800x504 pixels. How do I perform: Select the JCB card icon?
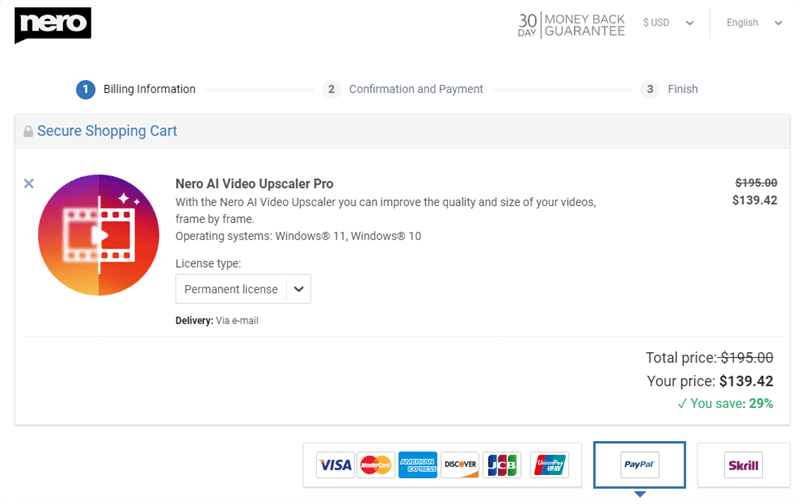(502, 465)
